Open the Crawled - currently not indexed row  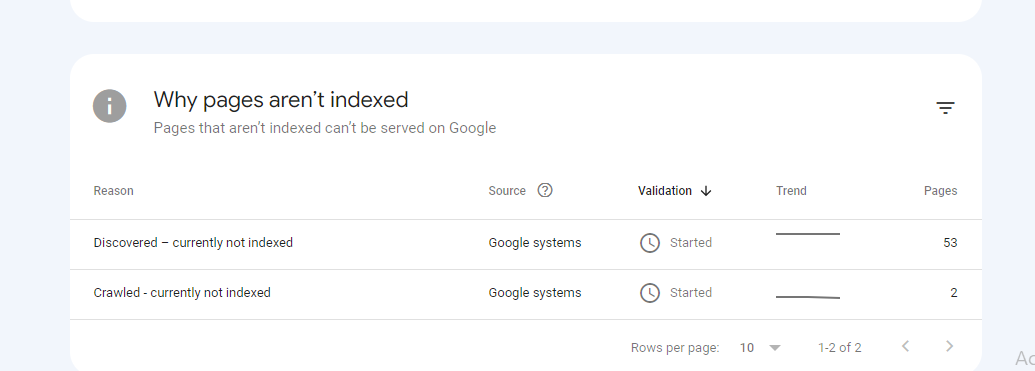pyautogui.click(x=525, y=294)
